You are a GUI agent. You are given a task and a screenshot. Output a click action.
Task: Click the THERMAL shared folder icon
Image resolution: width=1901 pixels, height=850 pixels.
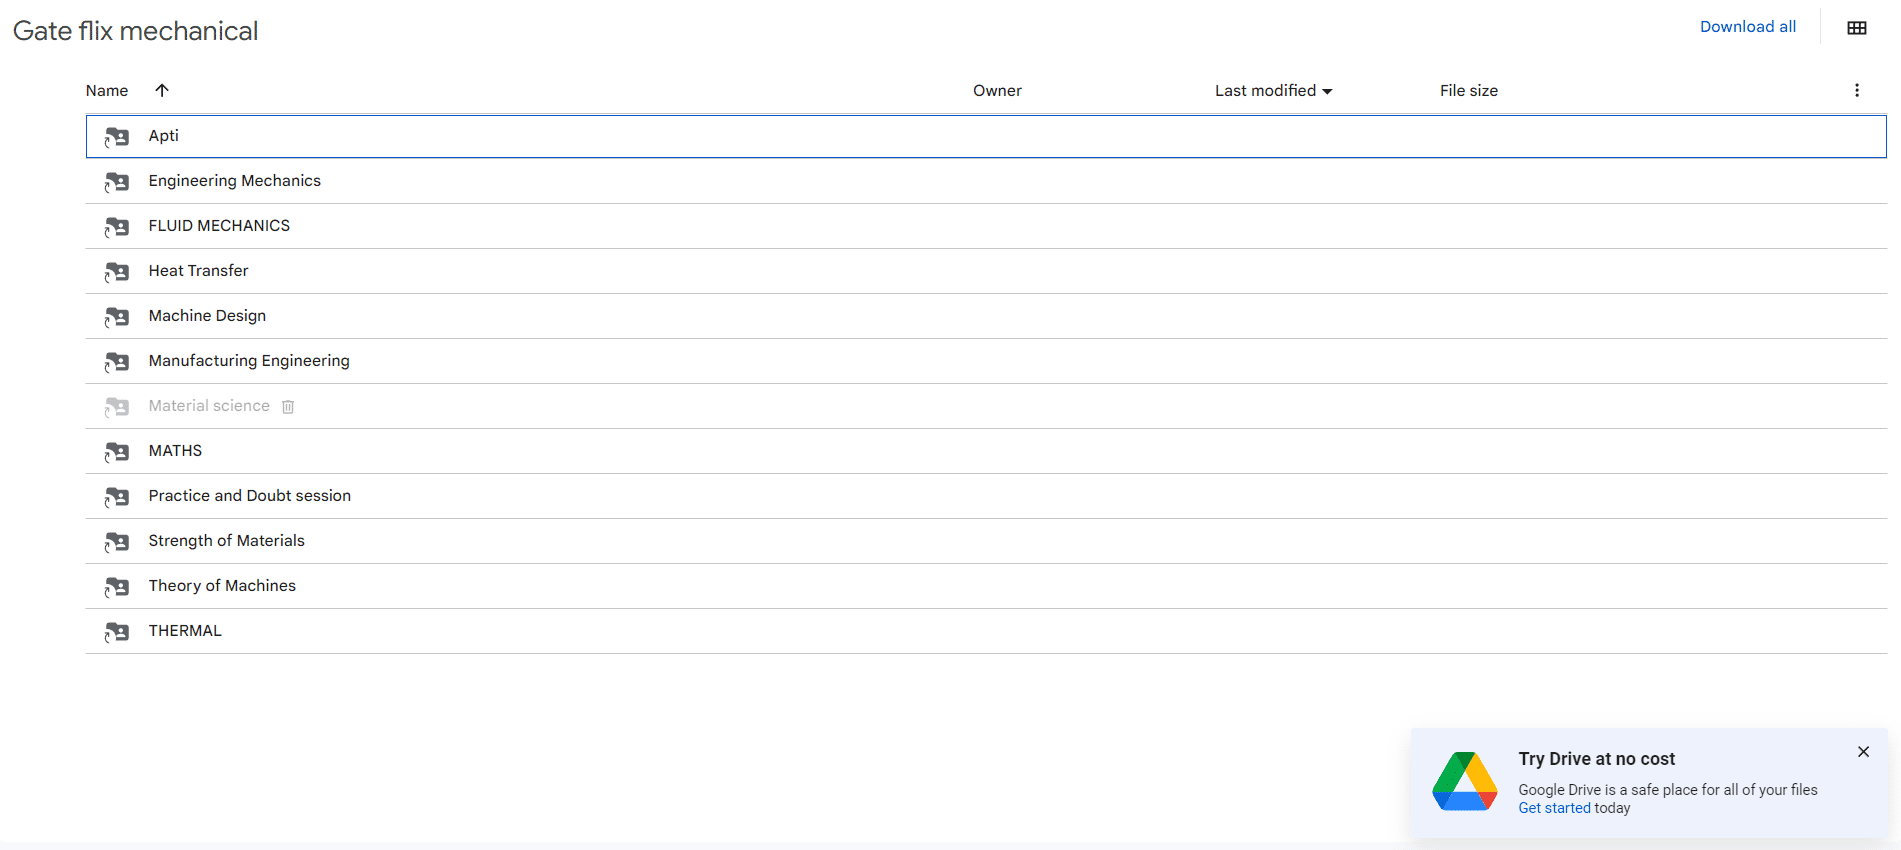[117, 632]
